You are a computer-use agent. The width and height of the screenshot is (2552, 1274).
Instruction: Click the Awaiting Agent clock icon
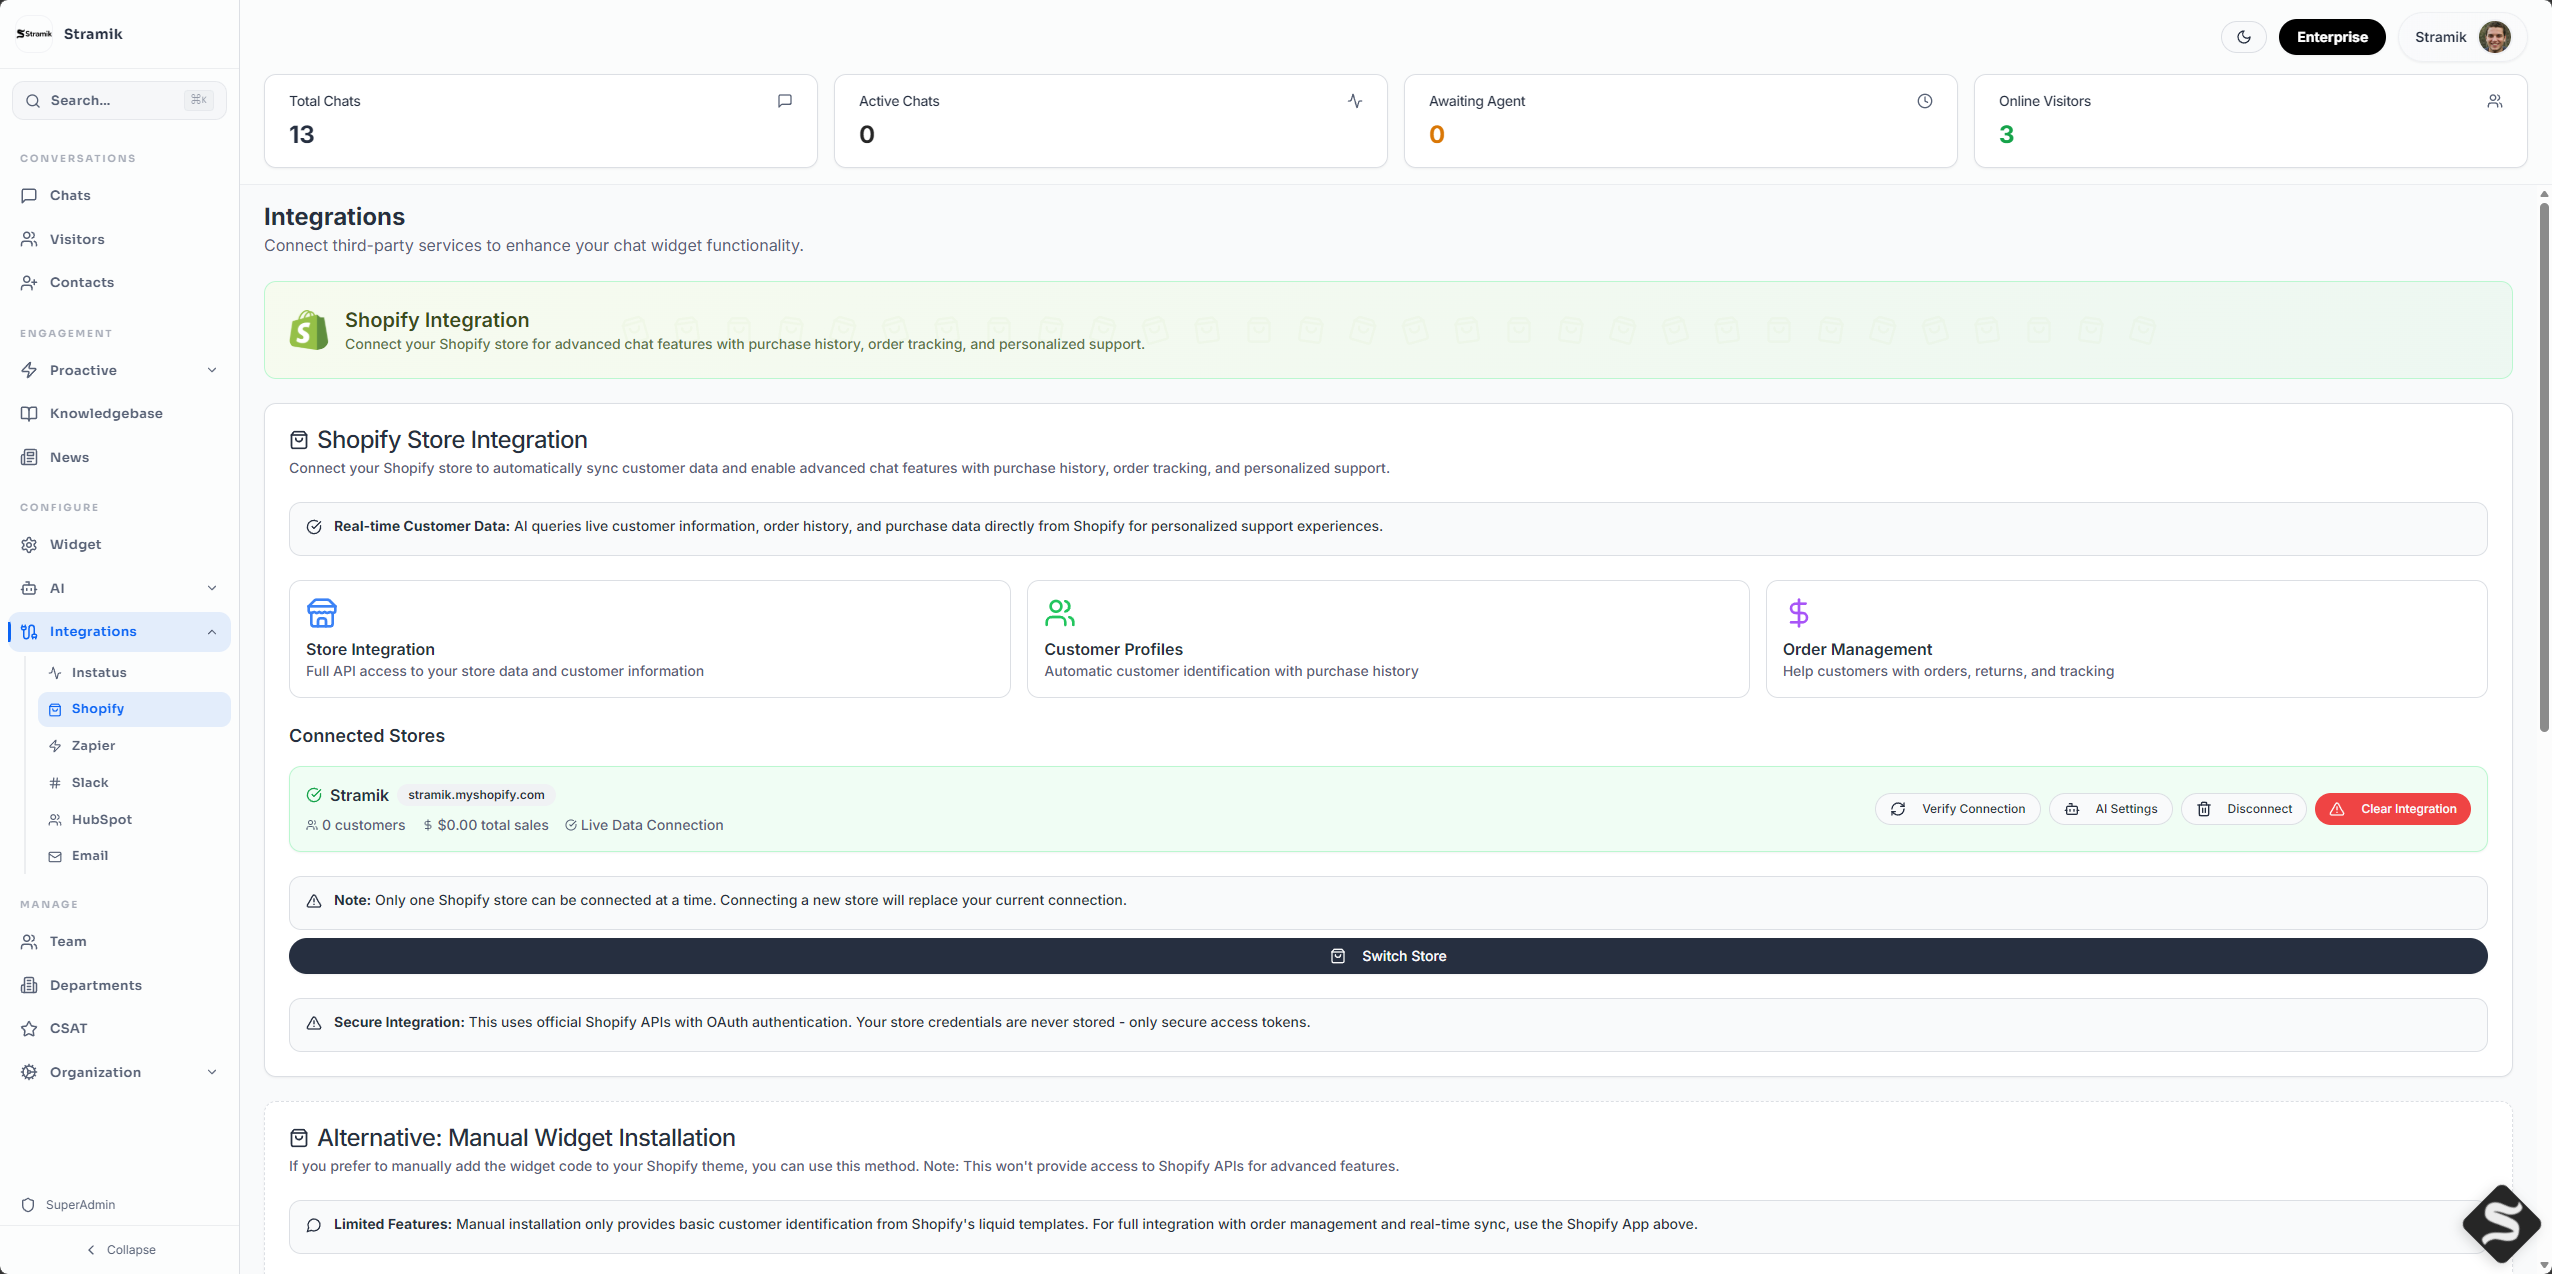coord(1924,101)
